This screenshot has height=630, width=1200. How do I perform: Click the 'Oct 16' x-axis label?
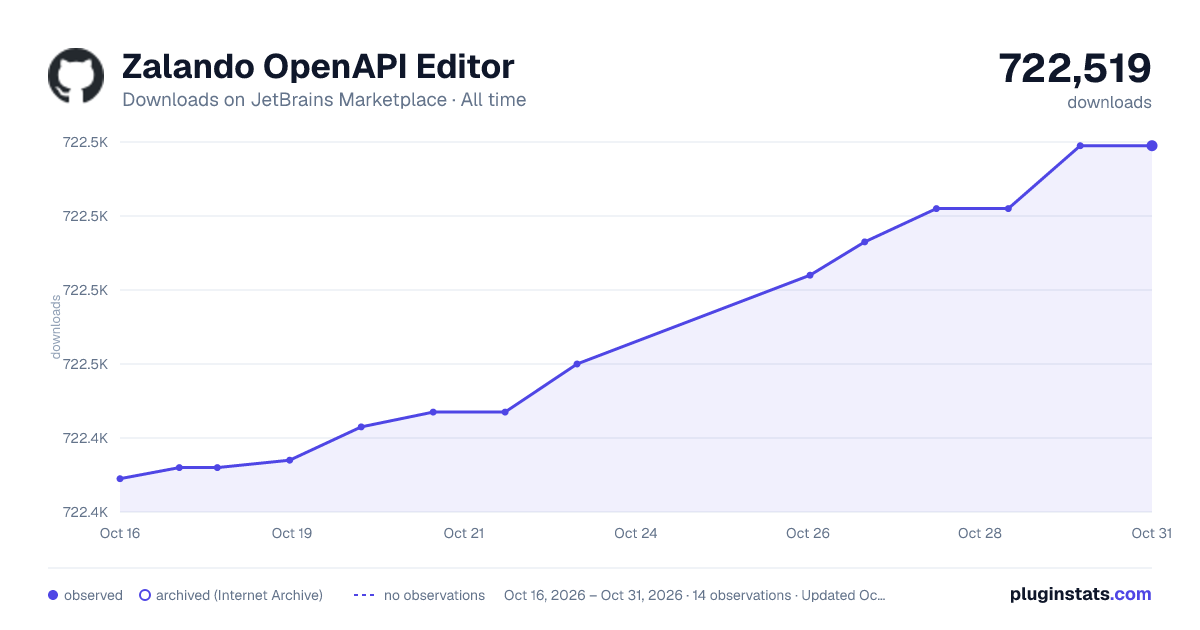(x=120, y=533)
